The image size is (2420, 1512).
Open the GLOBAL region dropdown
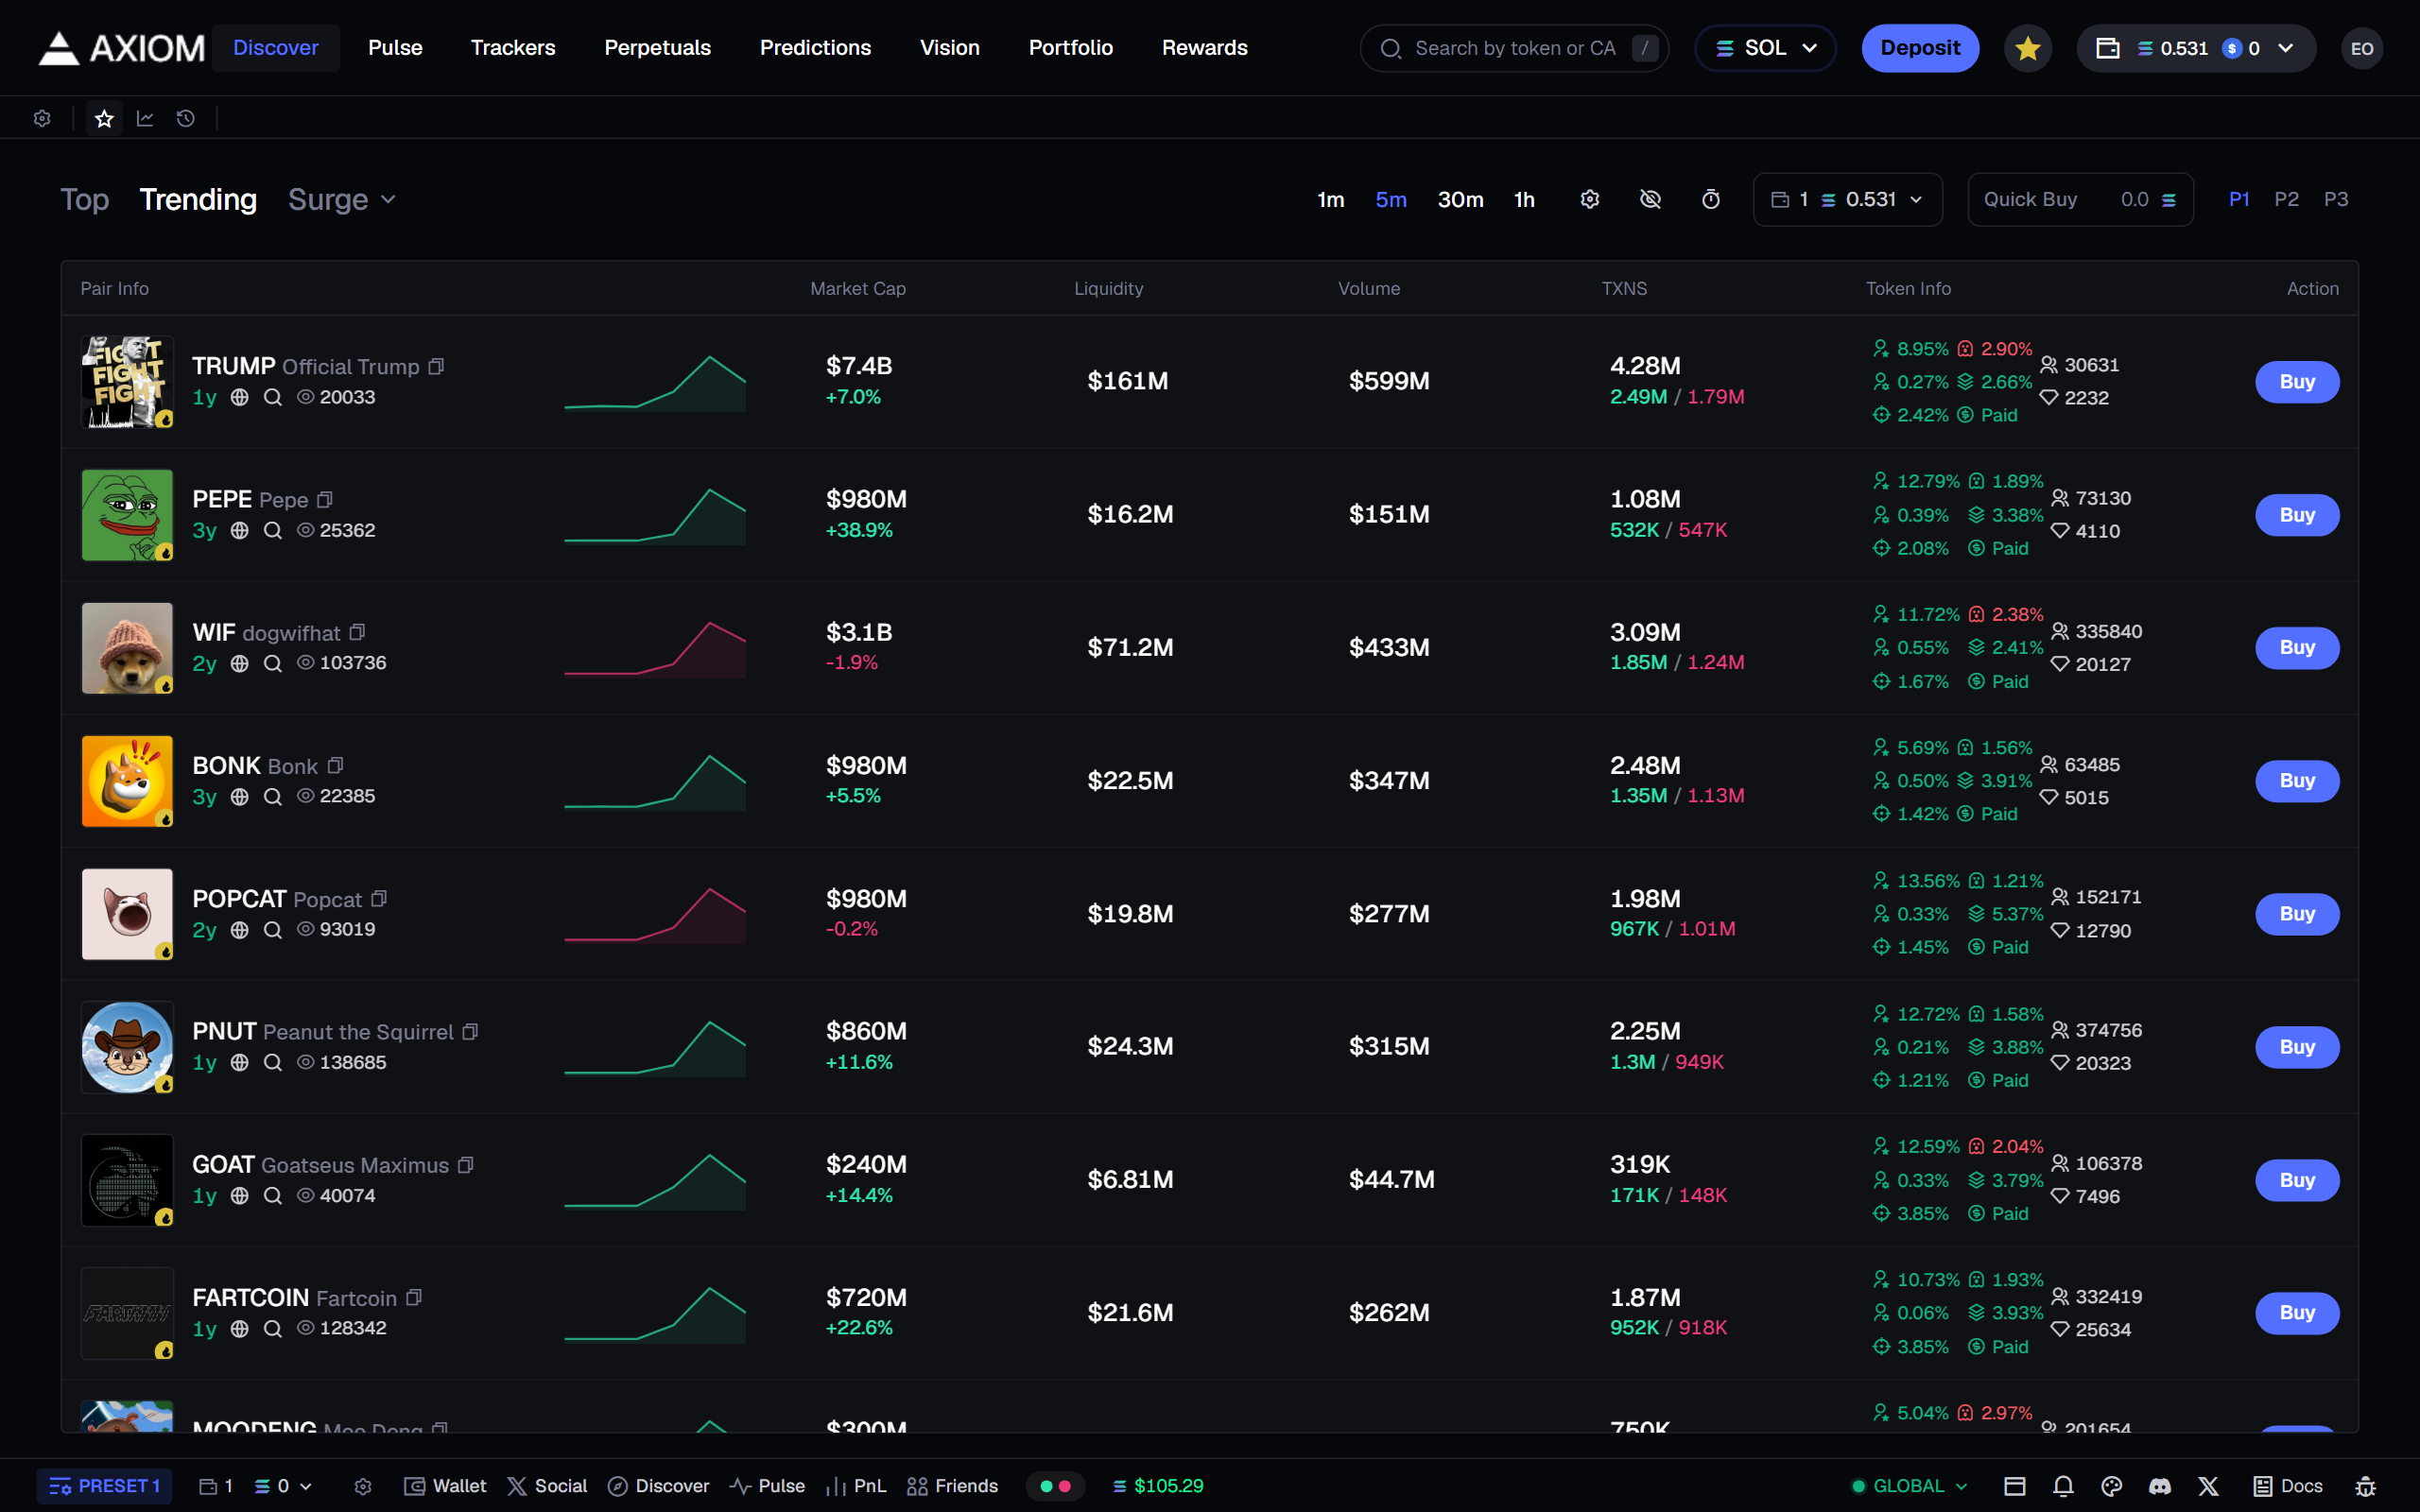(x=1909, y=1486)
